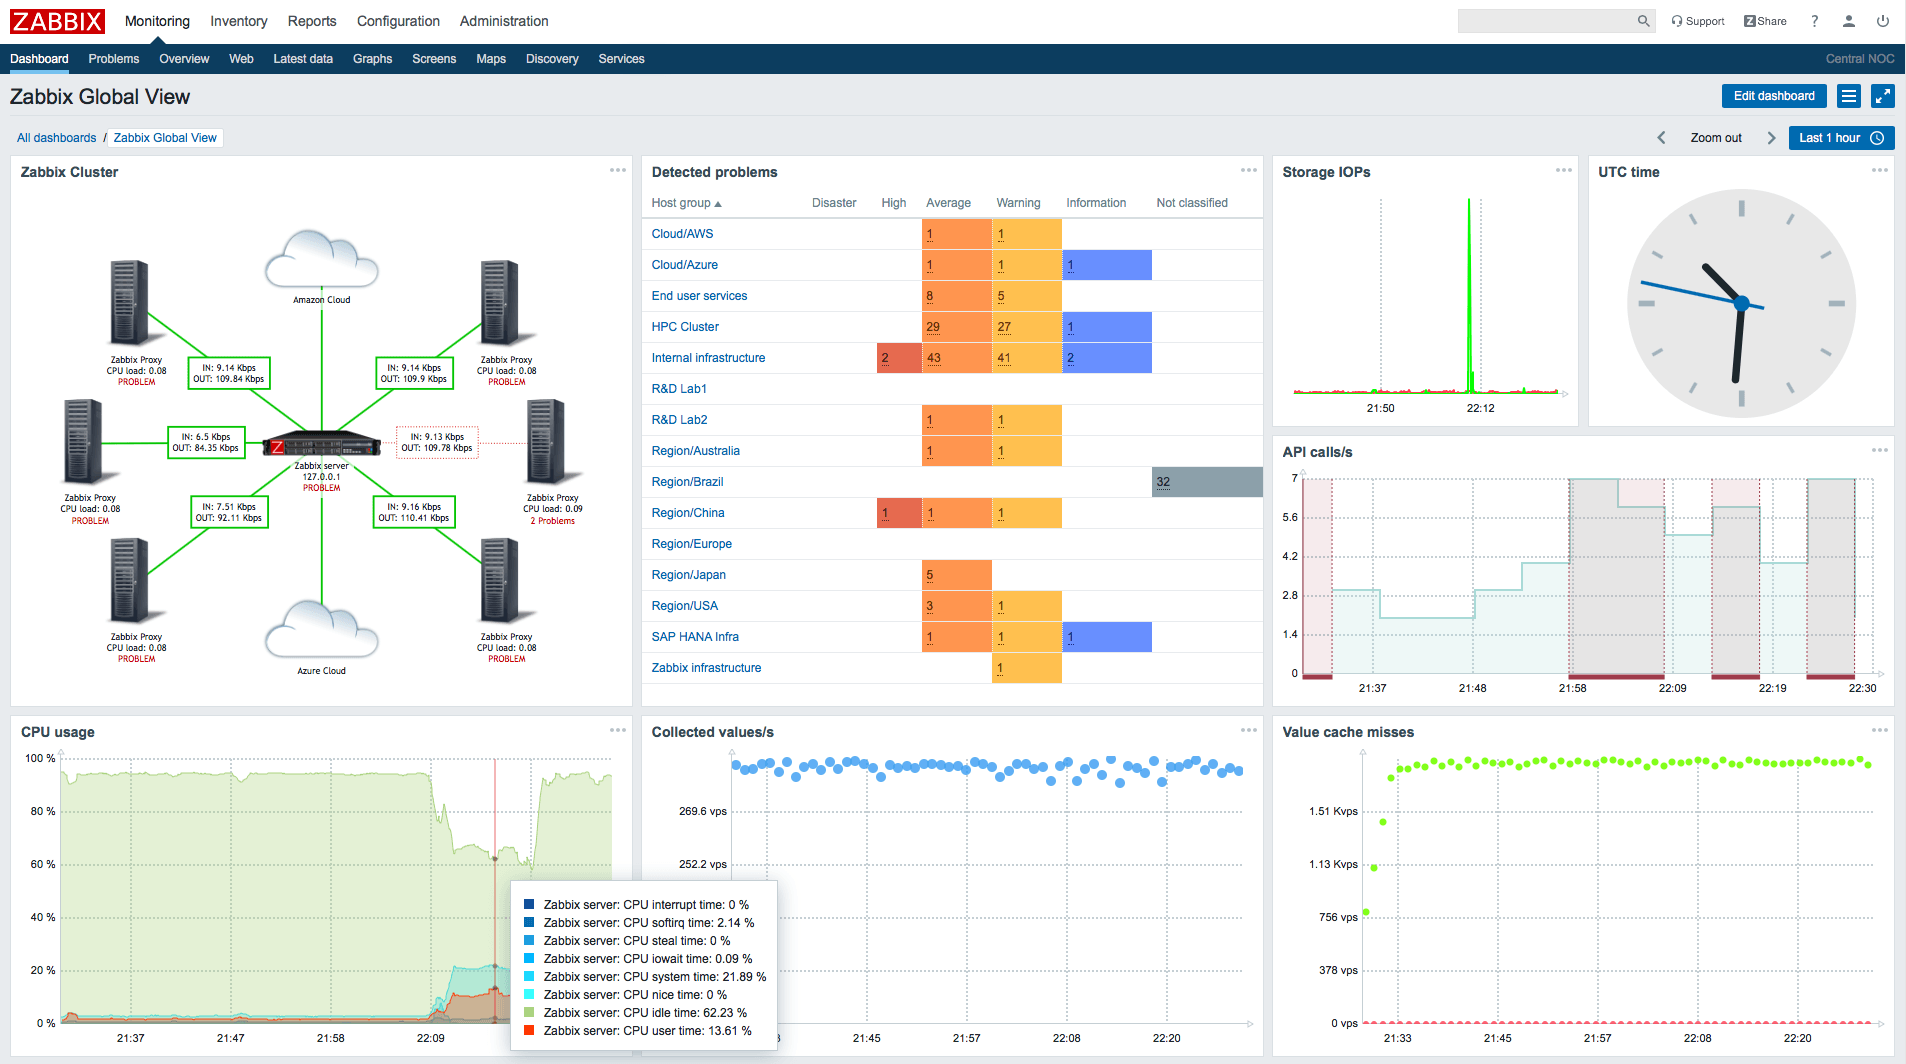Open the help question mark icon

[x=1815, y=21]
